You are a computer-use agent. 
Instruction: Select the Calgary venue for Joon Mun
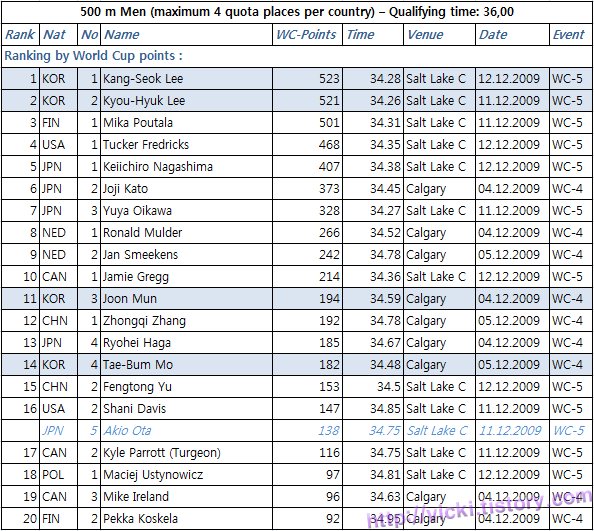pos(426,299)
